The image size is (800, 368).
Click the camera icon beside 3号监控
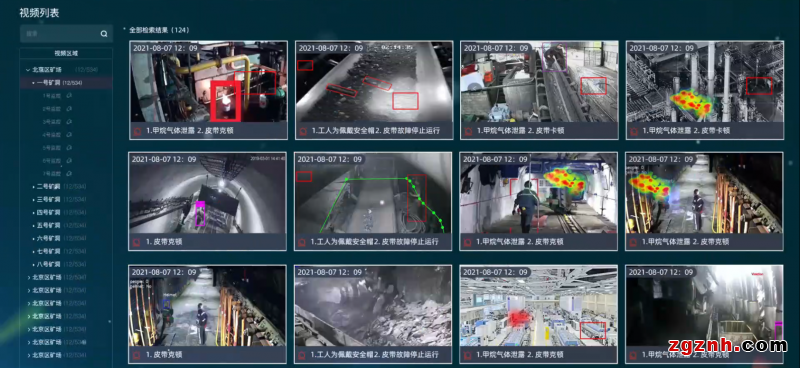click(69, 121)
